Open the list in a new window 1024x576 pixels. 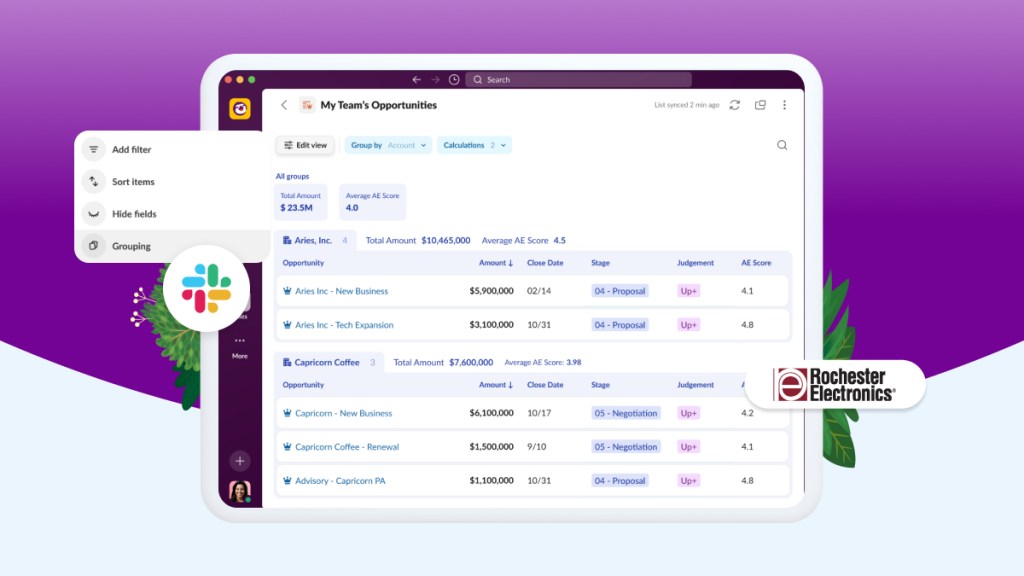[x=760, y=105]
